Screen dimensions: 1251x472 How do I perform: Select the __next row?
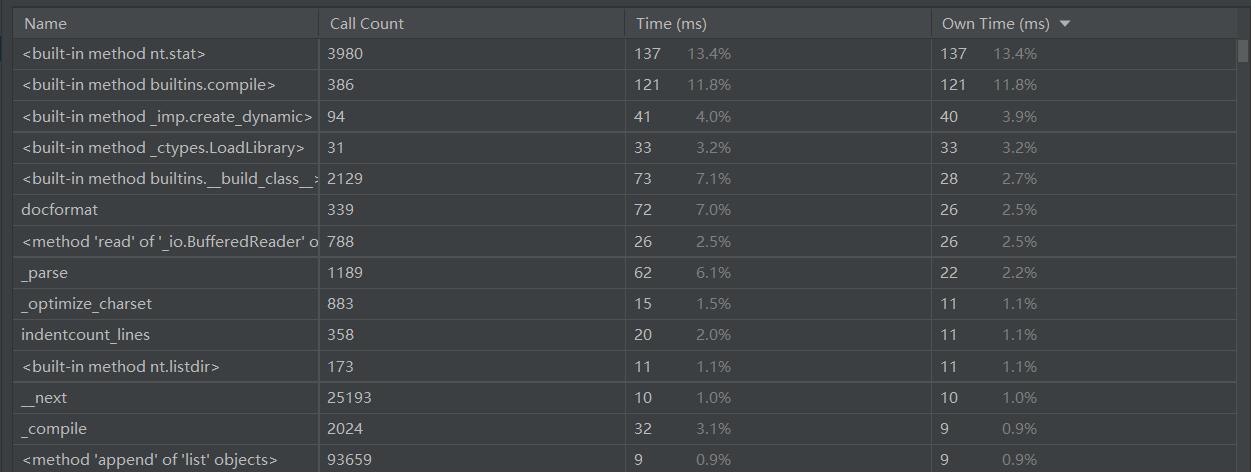tap(45, 398)
